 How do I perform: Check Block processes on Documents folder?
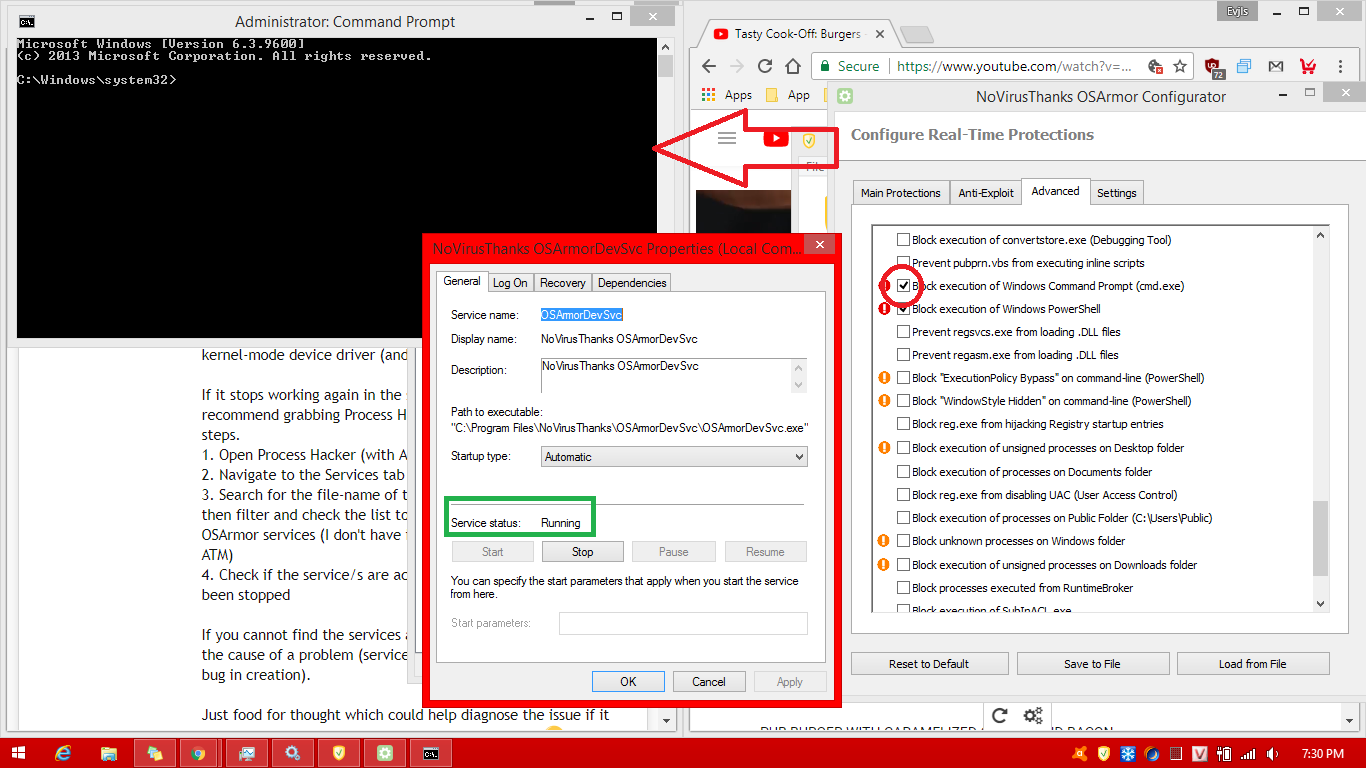click(904, 472)
